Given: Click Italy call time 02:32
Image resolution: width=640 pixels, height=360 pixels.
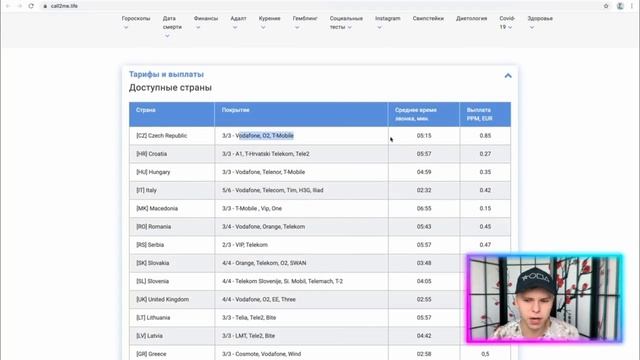Looking at the screenshot, I should [x=424, y=190].
